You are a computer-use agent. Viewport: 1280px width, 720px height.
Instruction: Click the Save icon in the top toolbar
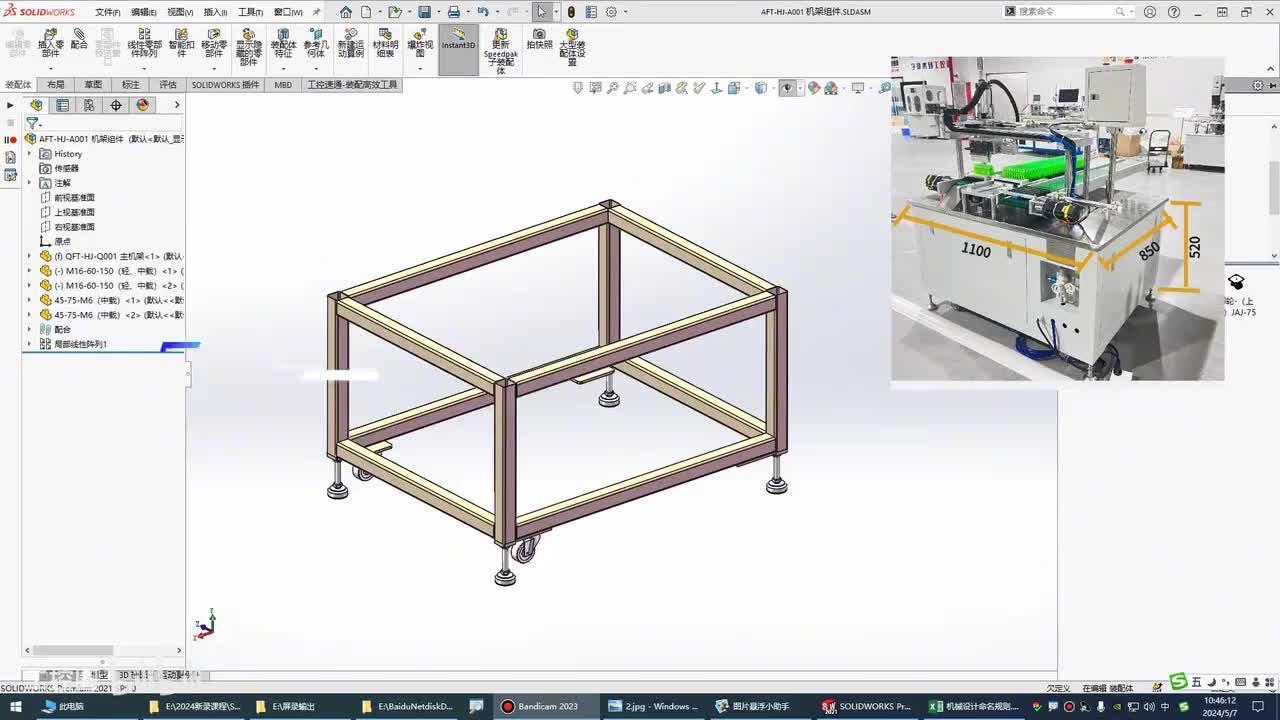coord(424,12)
